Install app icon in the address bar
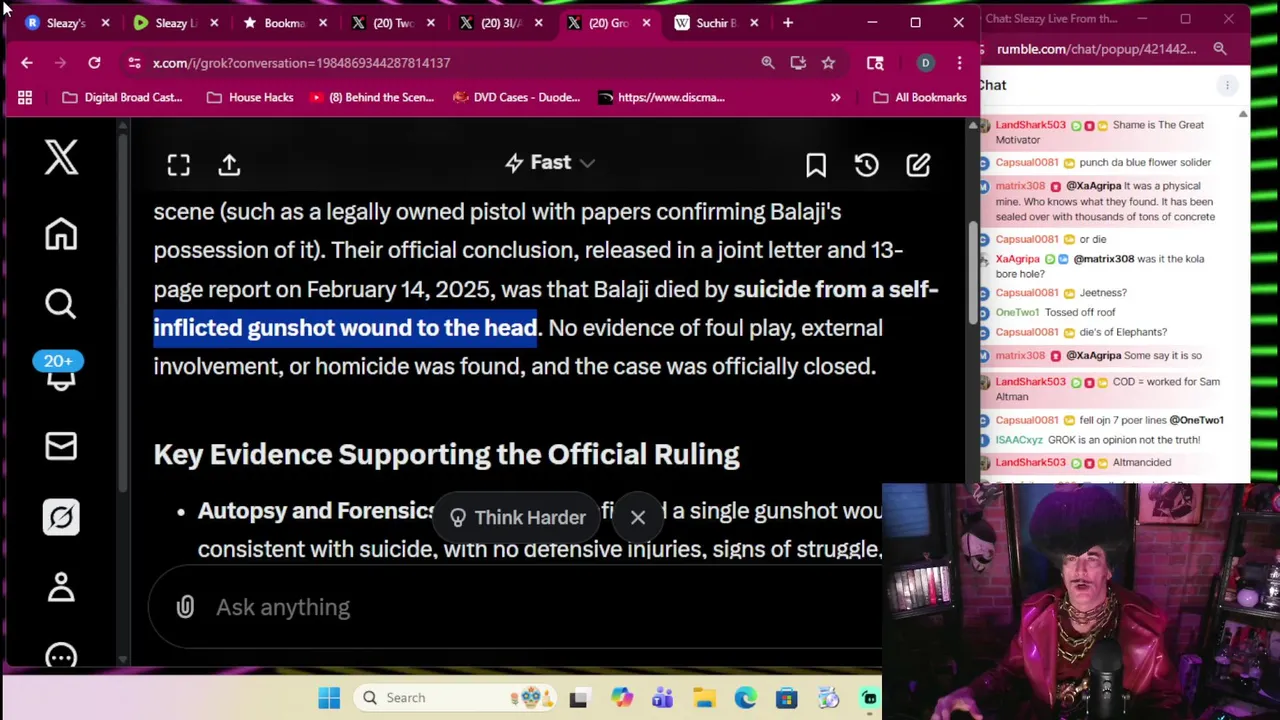The image size is (1280, 720). [798, 63]
